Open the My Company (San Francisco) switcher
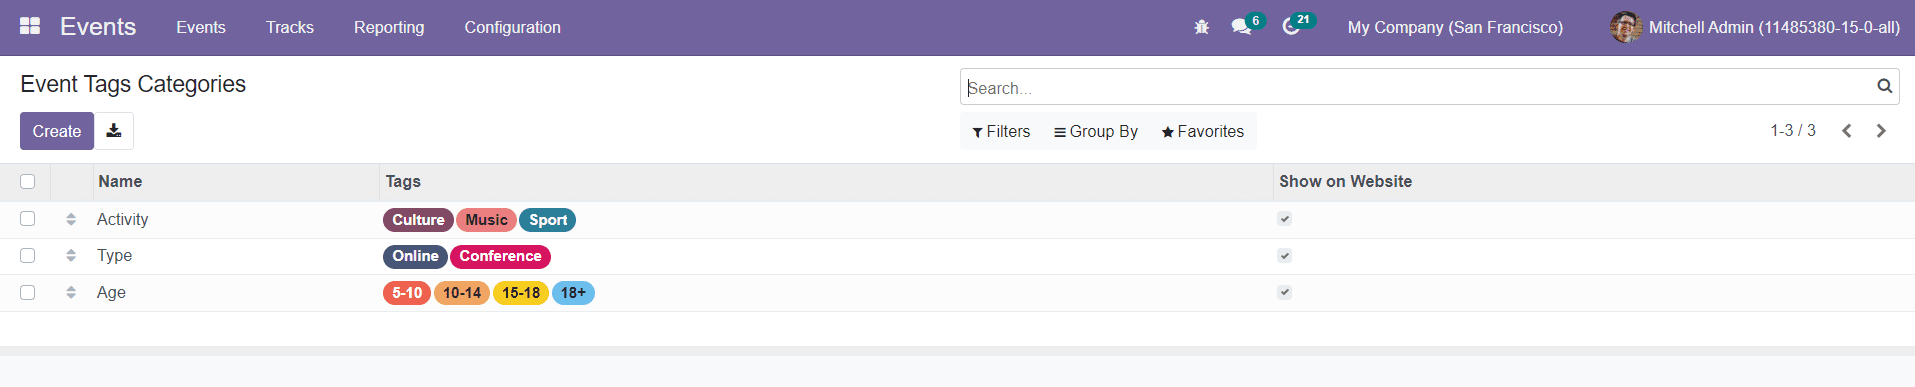Image resolution: width=1915 pixels, height=387 pixels. 1455,27
